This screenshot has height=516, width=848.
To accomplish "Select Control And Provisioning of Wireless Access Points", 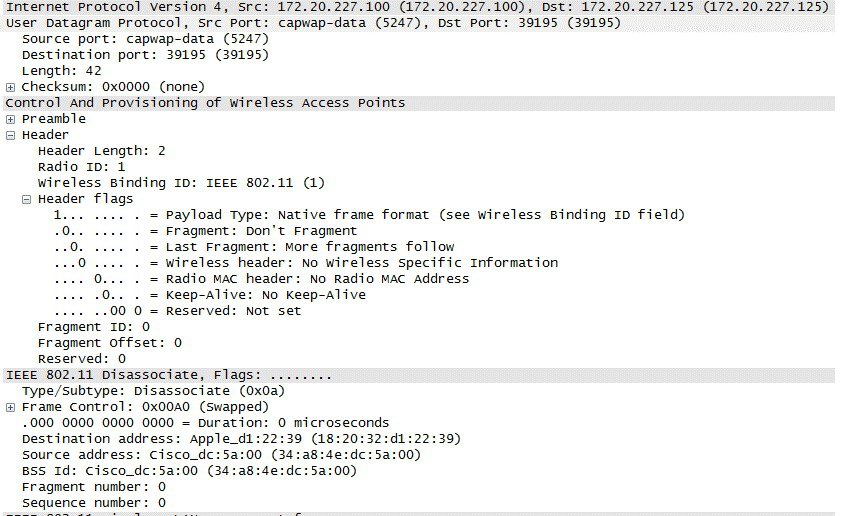I will tap(205, 103).
